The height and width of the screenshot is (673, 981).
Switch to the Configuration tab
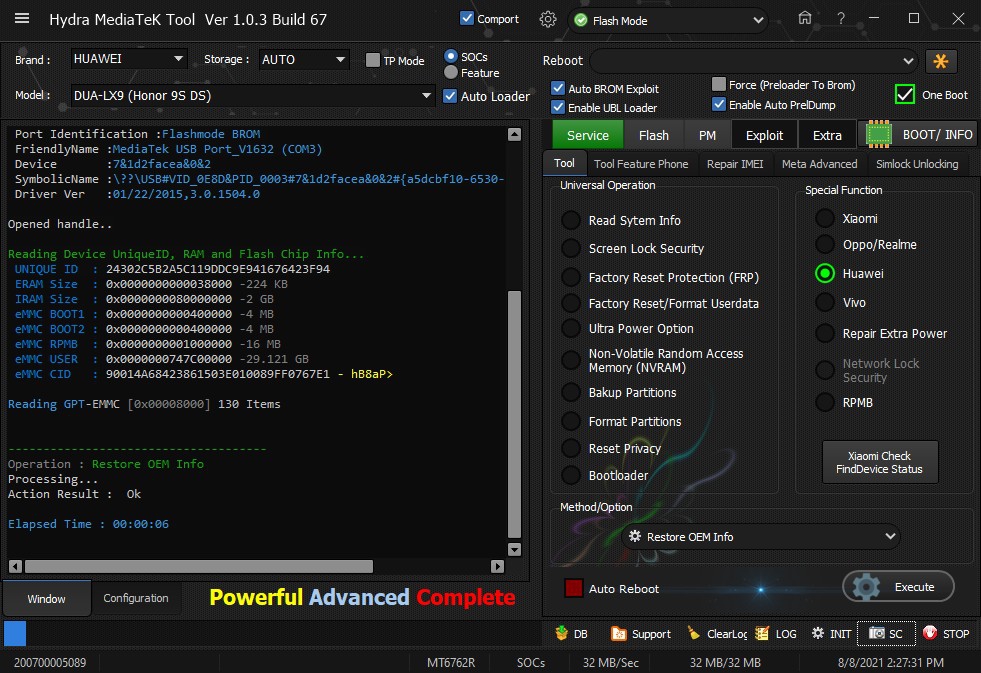tap(136, 598)
